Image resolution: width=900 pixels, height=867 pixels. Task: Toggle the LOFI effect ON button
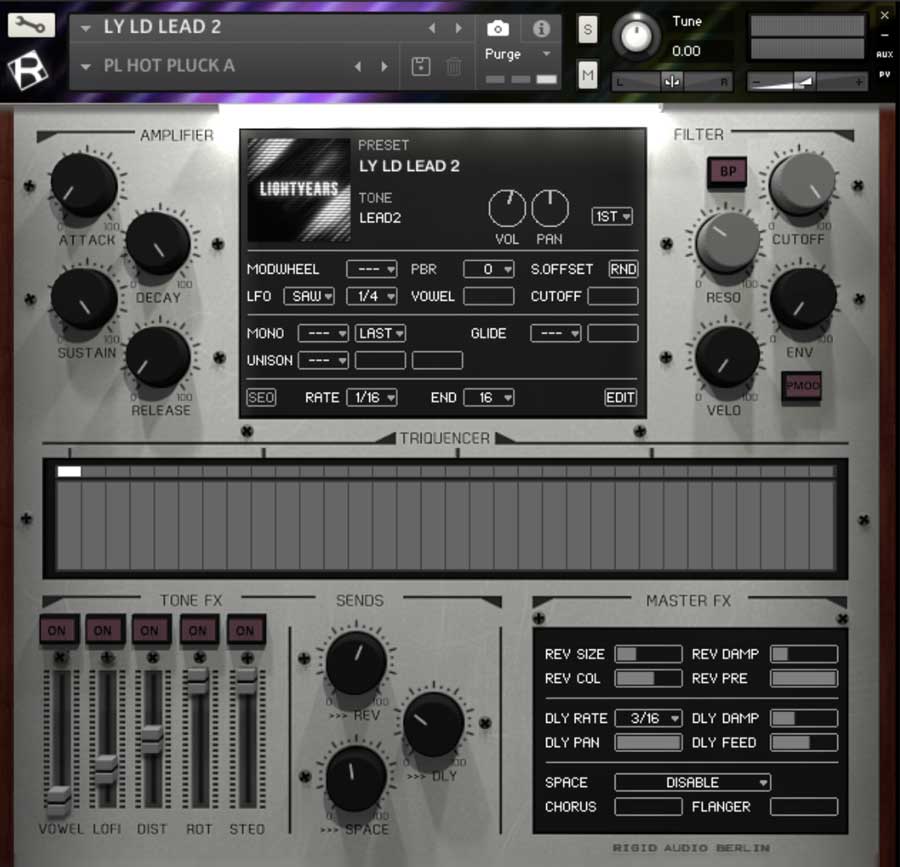coord(104,630)
